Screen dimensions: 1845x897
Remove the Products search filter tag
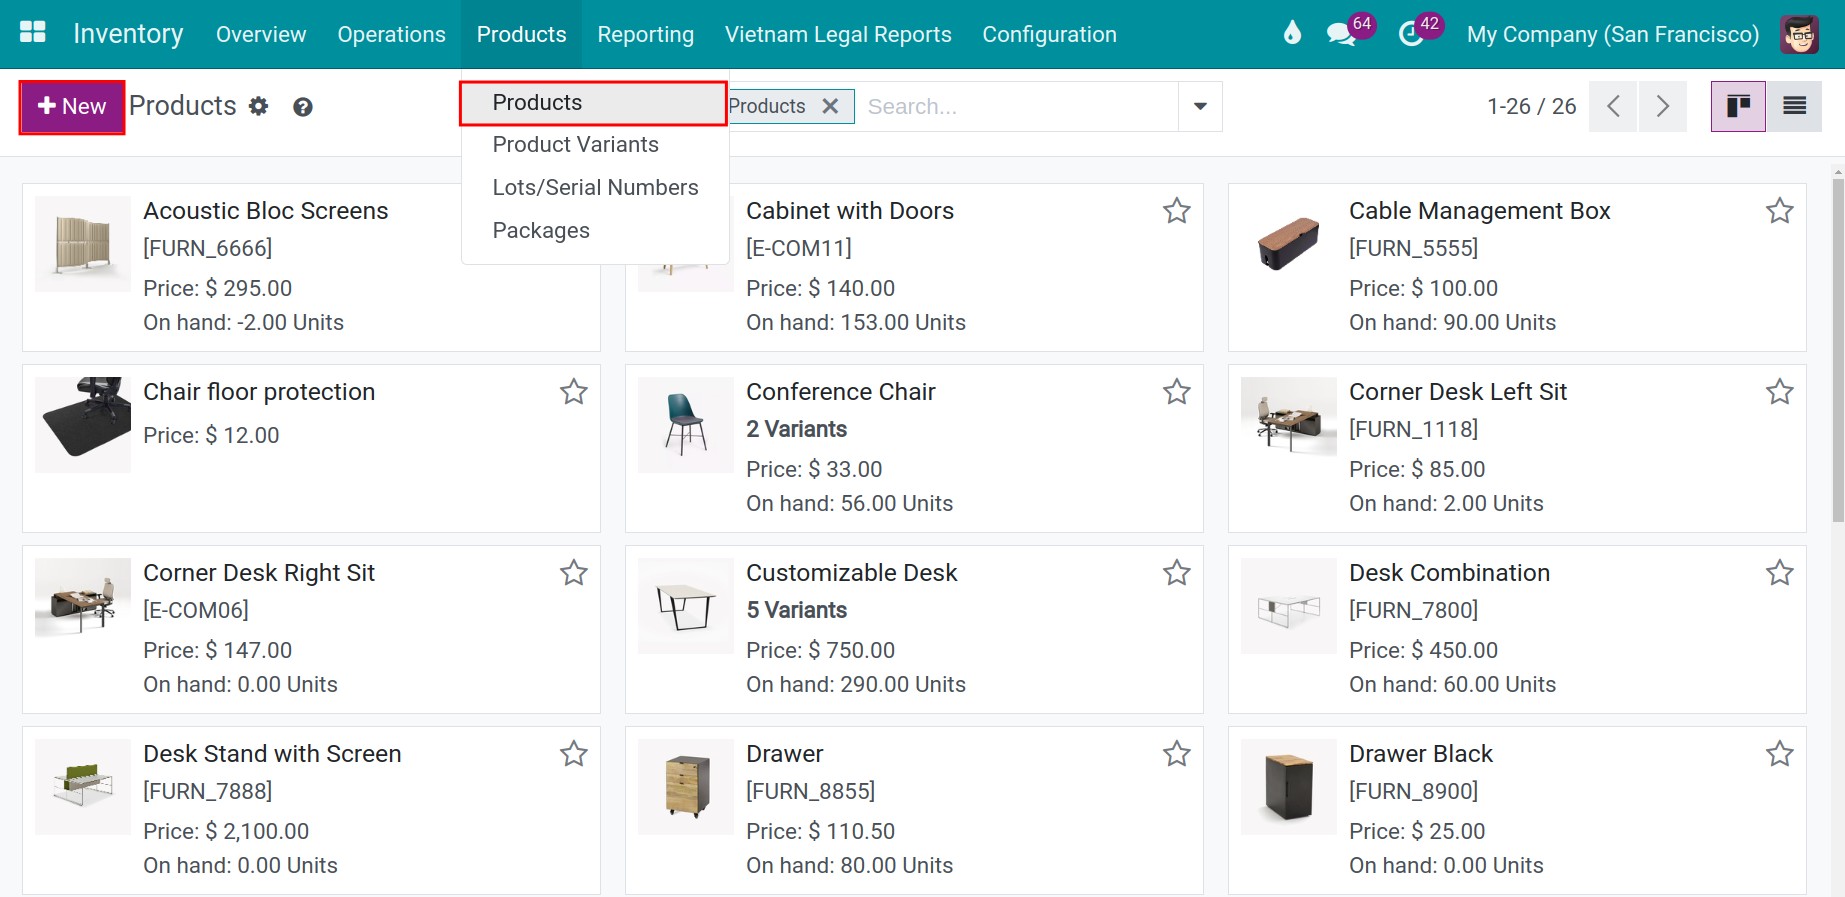[830, 106]
